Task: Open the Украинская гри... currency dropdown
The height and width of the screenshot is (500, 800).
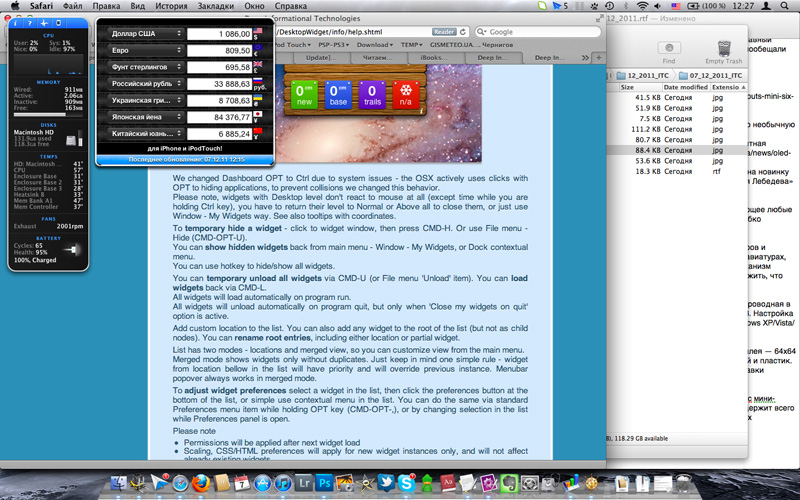Action: [146, 101]
